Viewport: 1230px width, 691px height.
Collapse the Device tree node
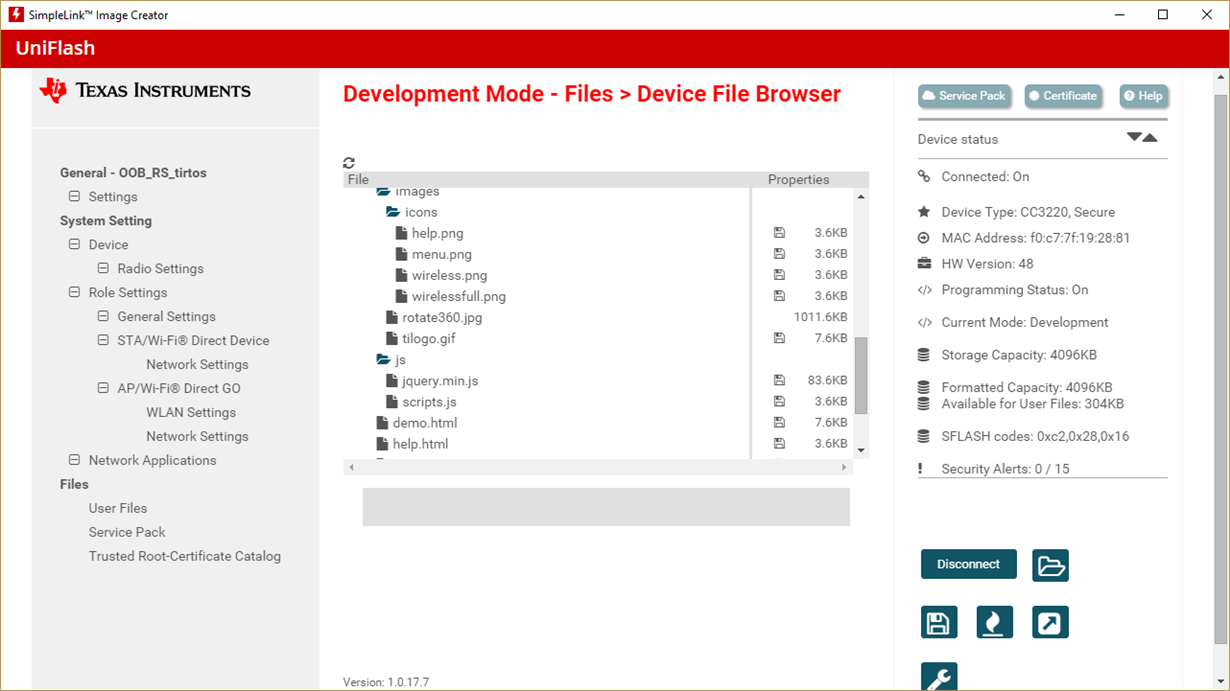(74, 244)
